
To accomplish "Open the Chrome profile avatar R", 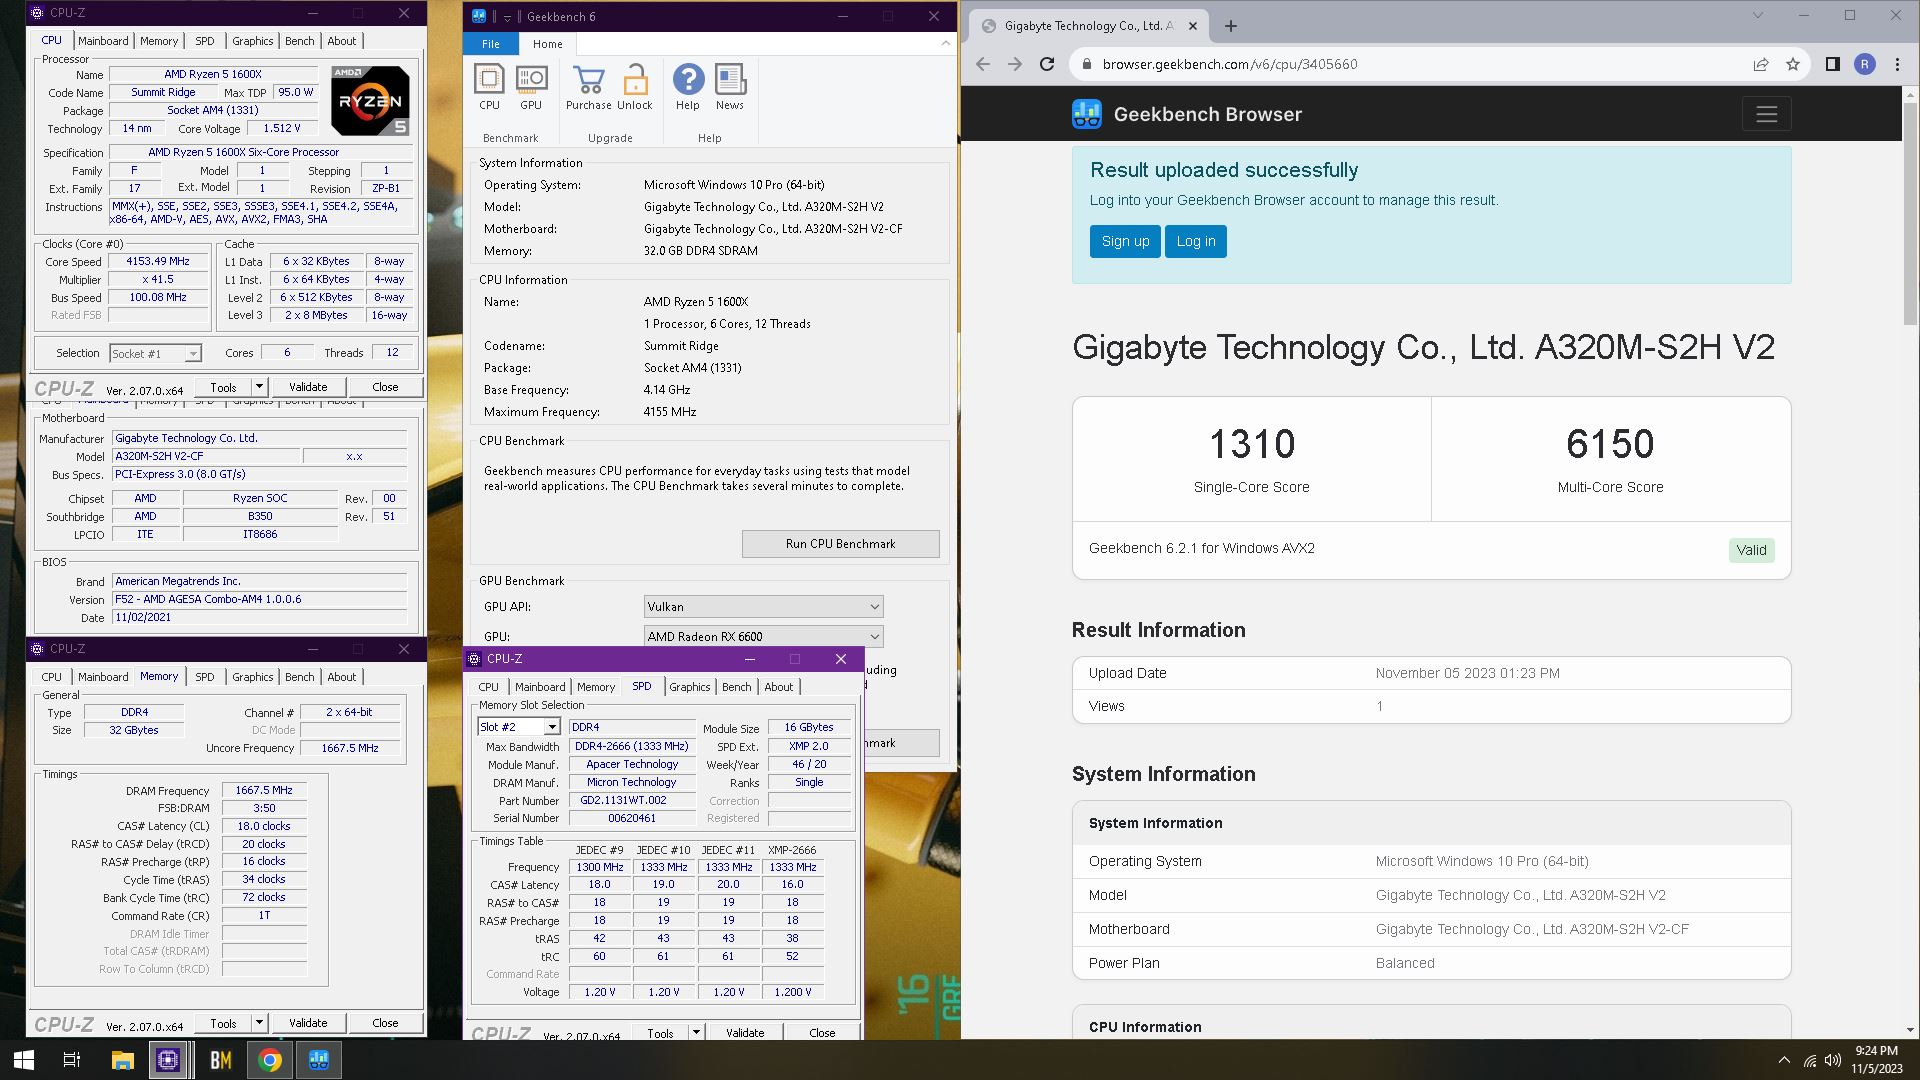I will [1864, 64].
